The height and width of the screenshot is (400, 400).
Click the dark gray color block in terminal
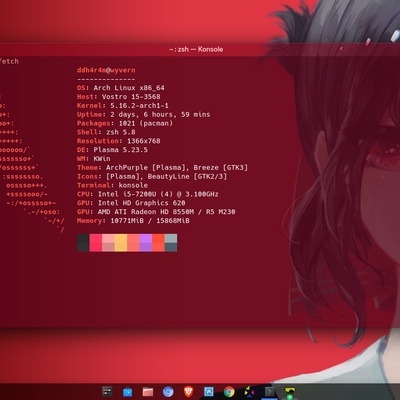click(83, 243)
